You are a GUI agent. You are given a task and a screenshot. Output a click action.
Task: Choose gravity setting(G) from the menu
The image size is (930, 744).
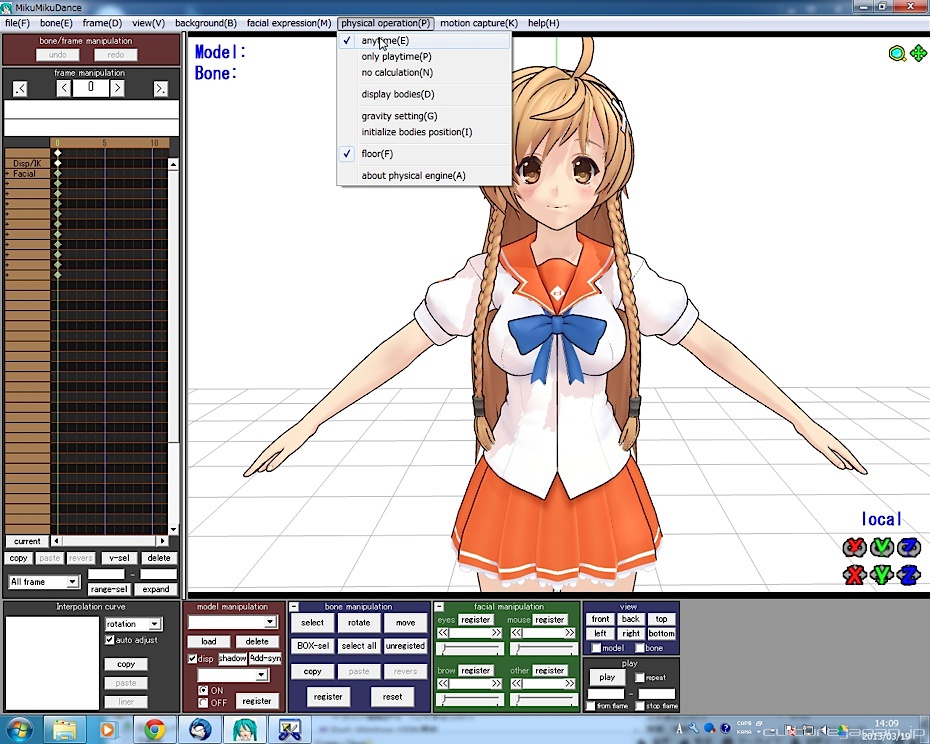[399, 116]
